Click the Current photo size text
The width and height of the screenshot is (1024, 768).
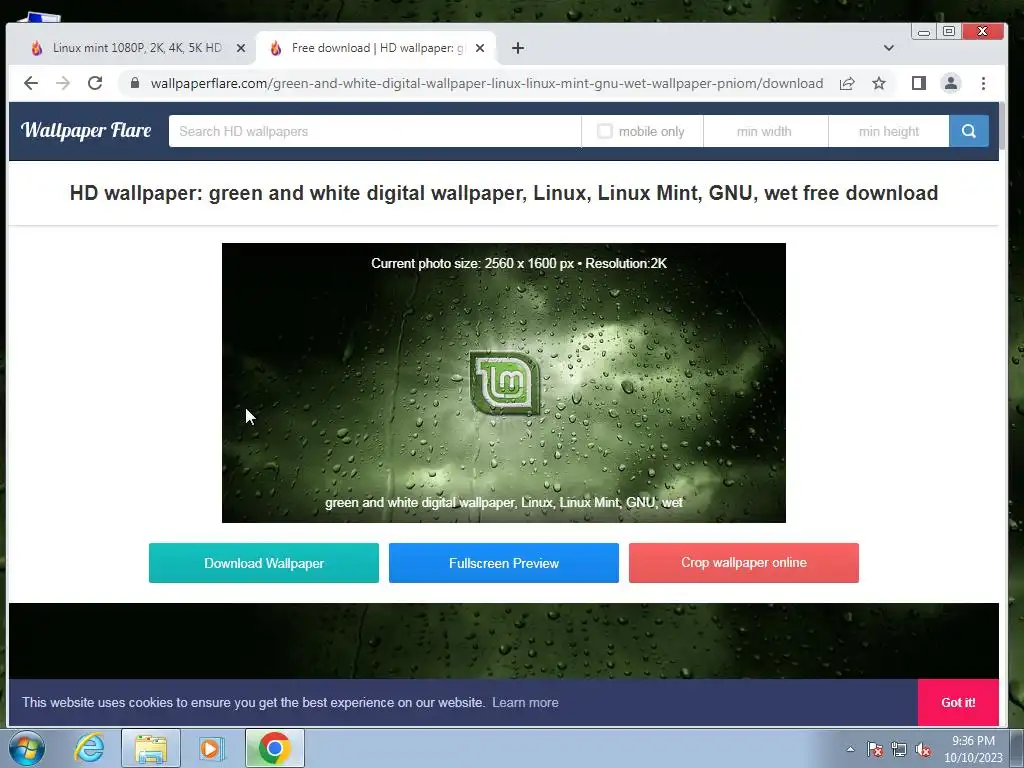click(519, 263)
